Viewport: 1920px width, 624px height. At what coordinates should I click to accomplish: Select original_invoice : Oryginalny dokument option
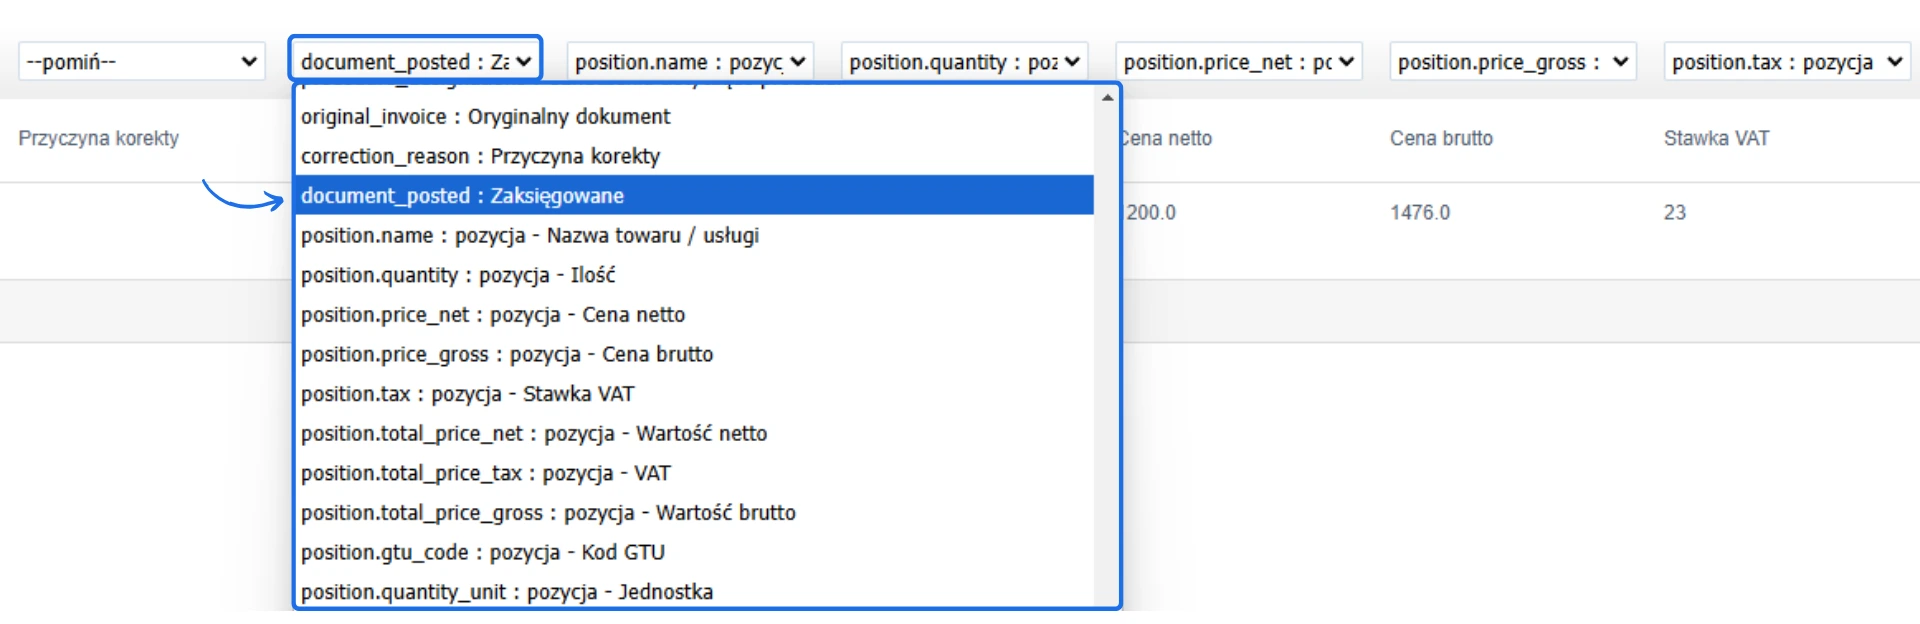pos(486,117)
